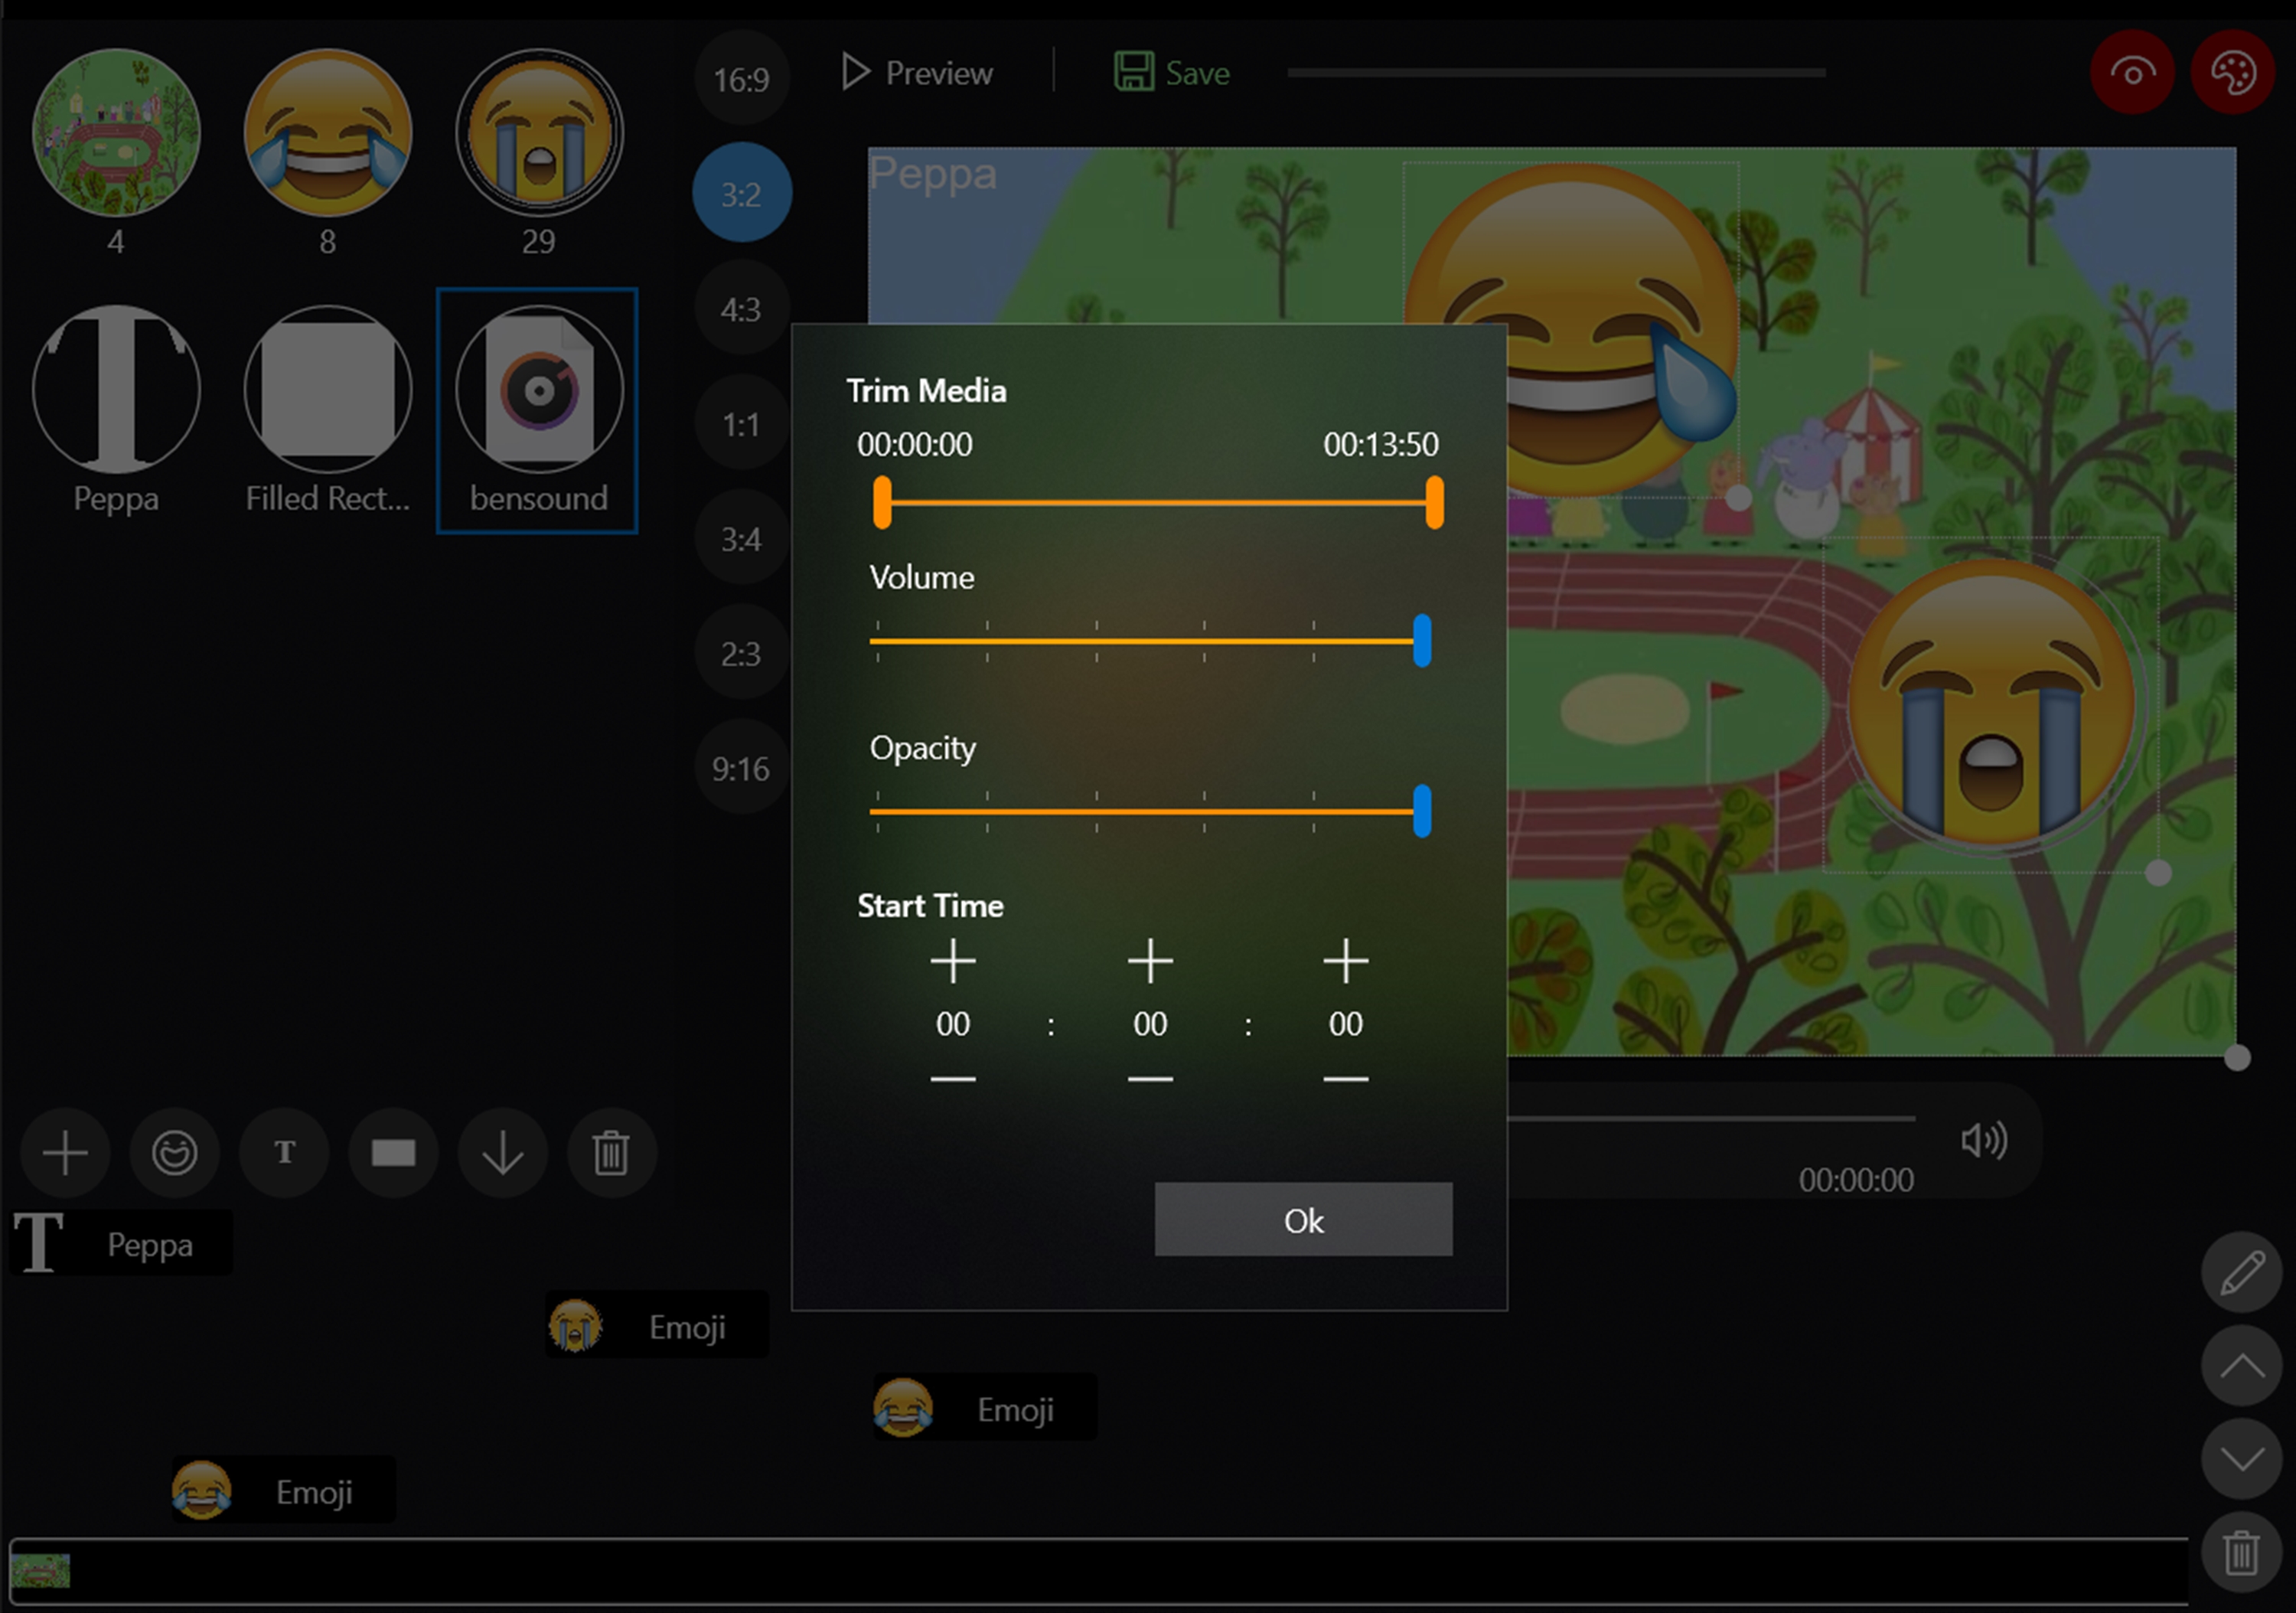
Task: Select the bensound audio thumbnail
Action: pos(539,390)
